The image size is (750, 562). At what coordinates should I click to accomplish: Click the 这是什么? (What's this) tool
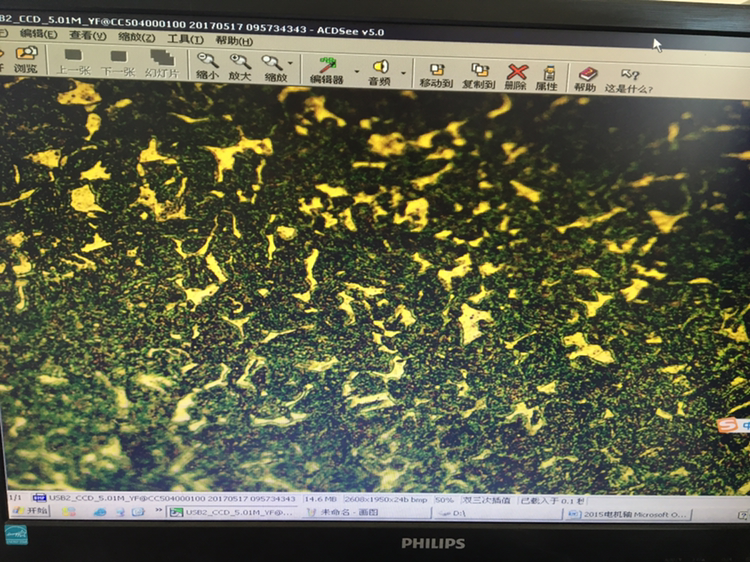click(629, 81)
